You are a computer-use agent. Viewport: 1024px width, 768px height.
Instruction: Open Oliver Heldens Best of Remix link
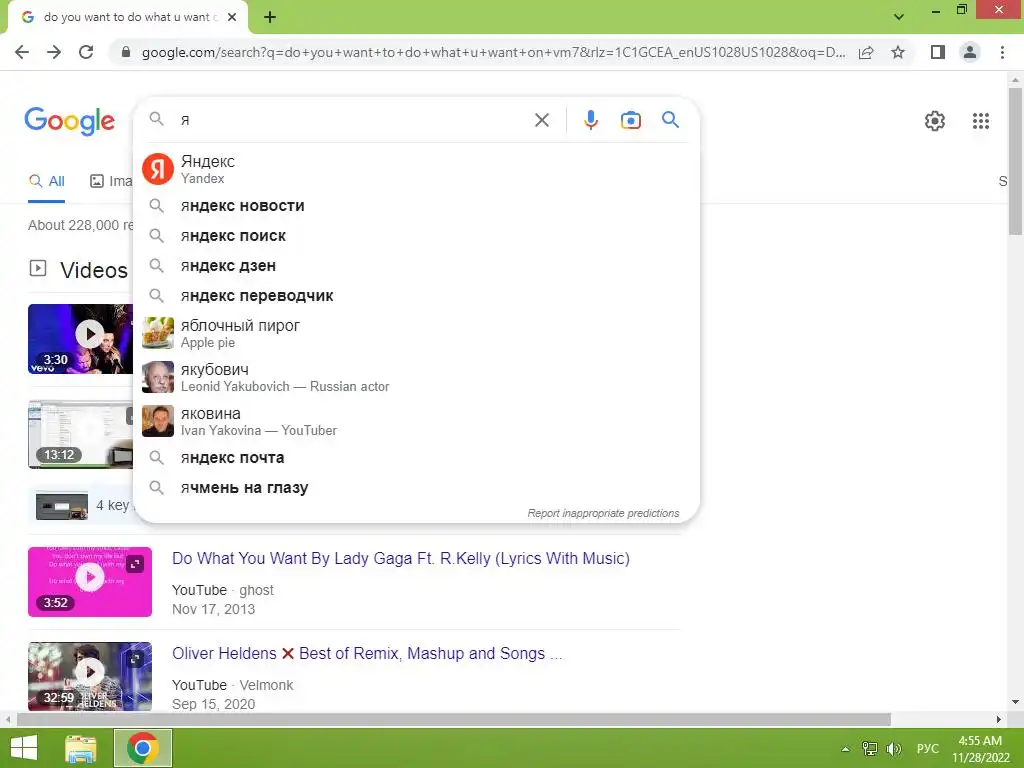point(367,654)
